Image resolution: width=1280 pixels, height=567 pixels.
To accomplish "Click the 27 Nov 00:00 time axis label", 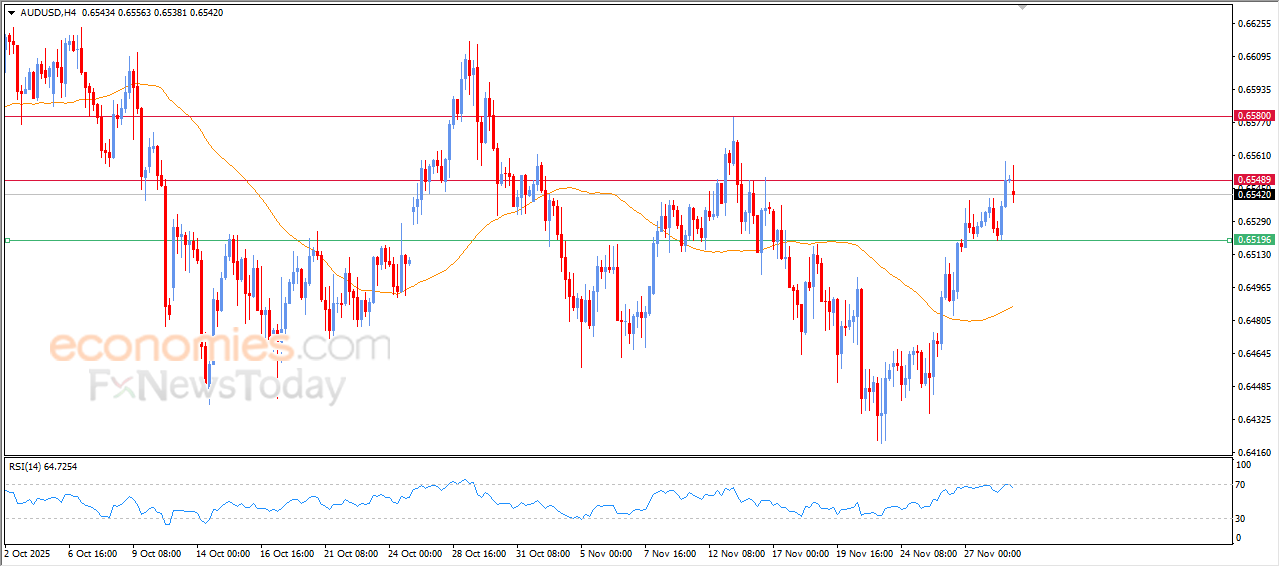I will [x=991, y=553].
